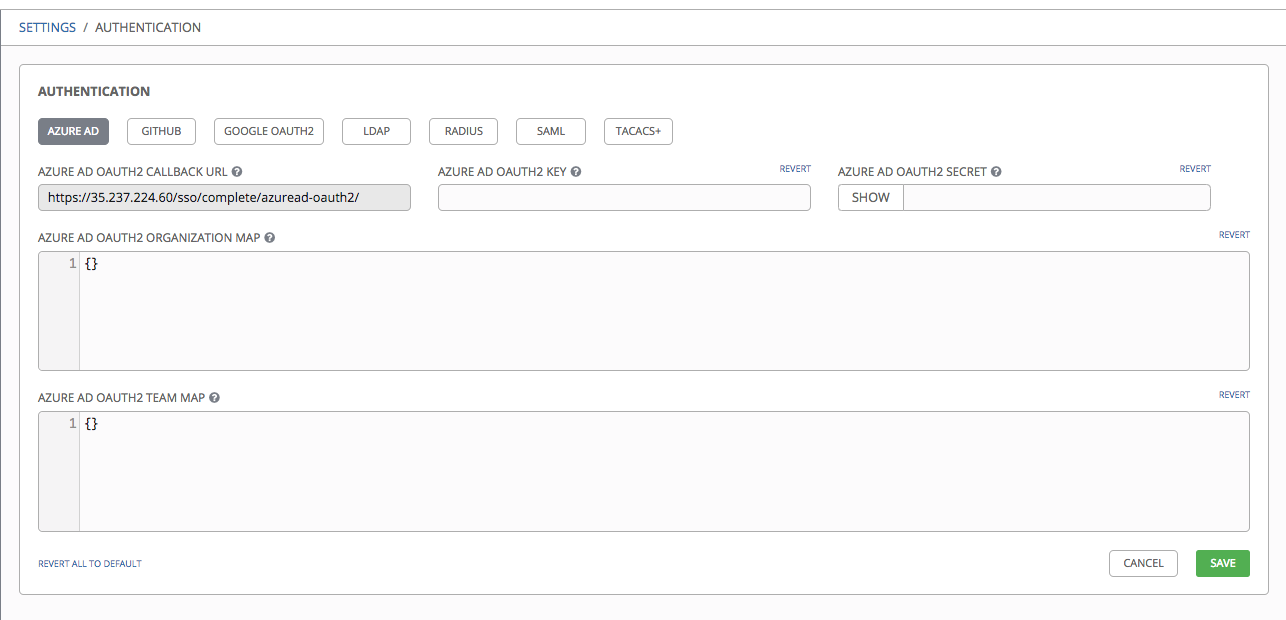Revert the Team Map setting
Viewport: 1286px width, 620px height.
1234,394
